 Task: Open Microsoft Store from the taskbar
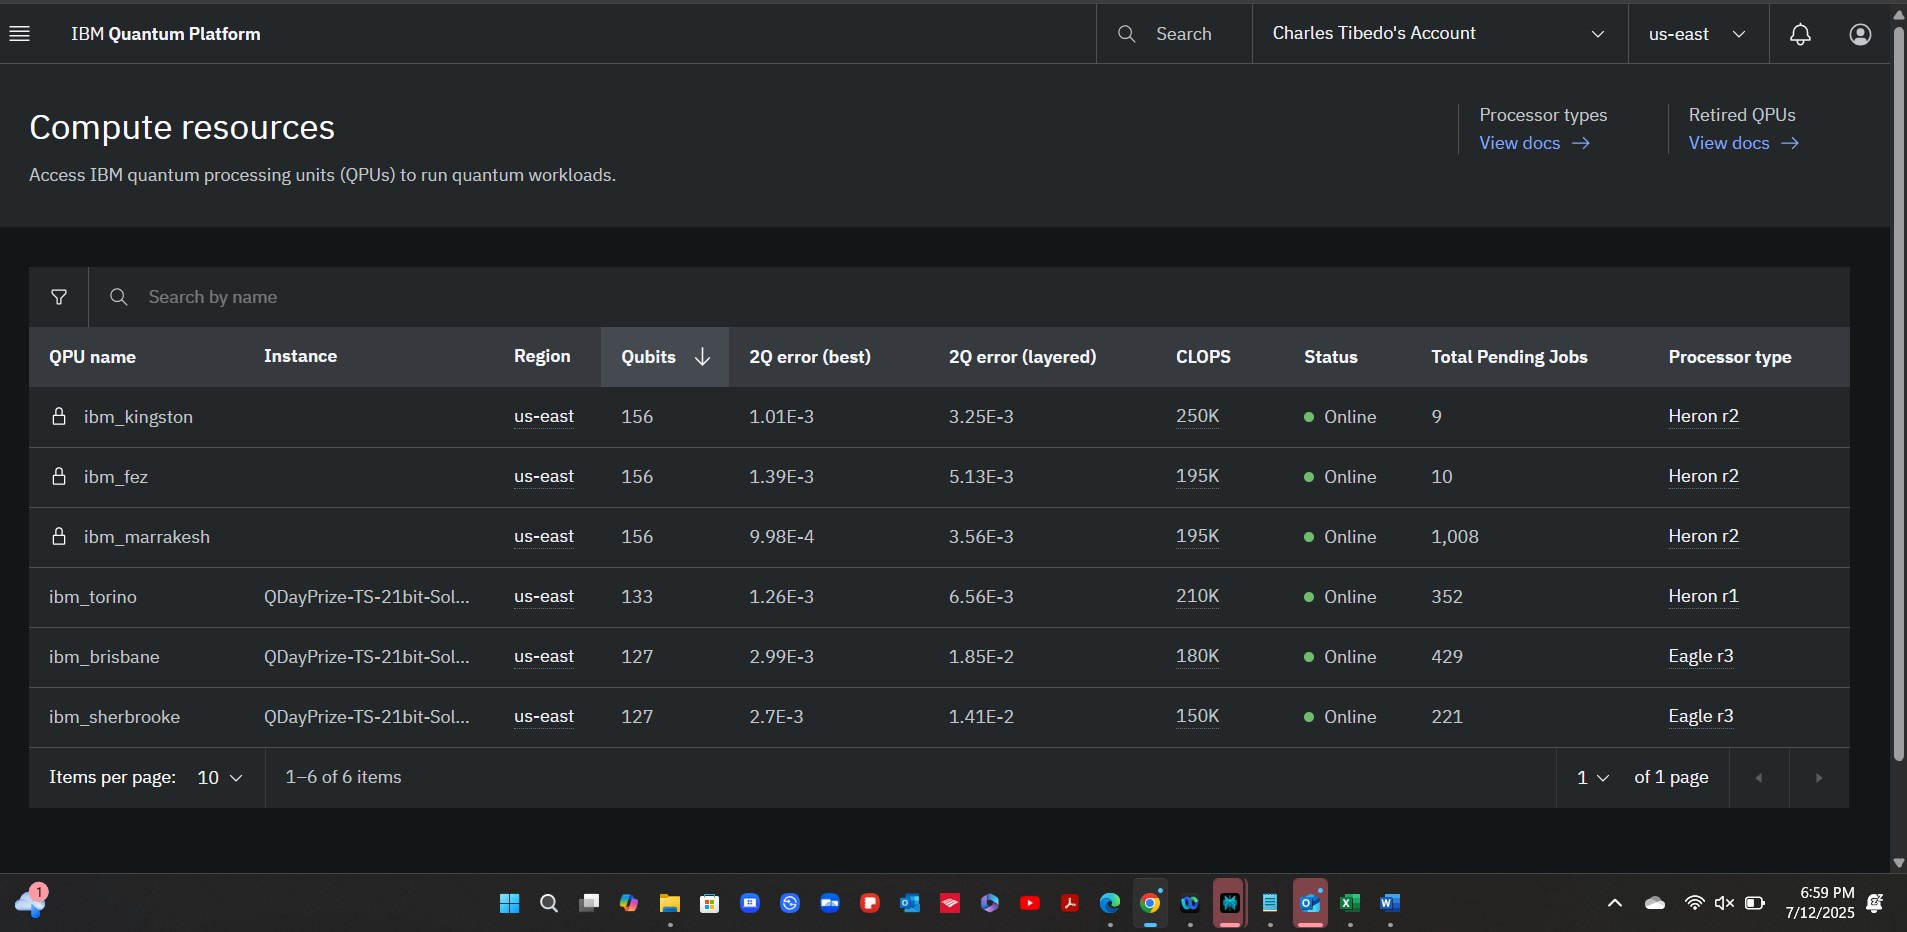coord(709,903)
